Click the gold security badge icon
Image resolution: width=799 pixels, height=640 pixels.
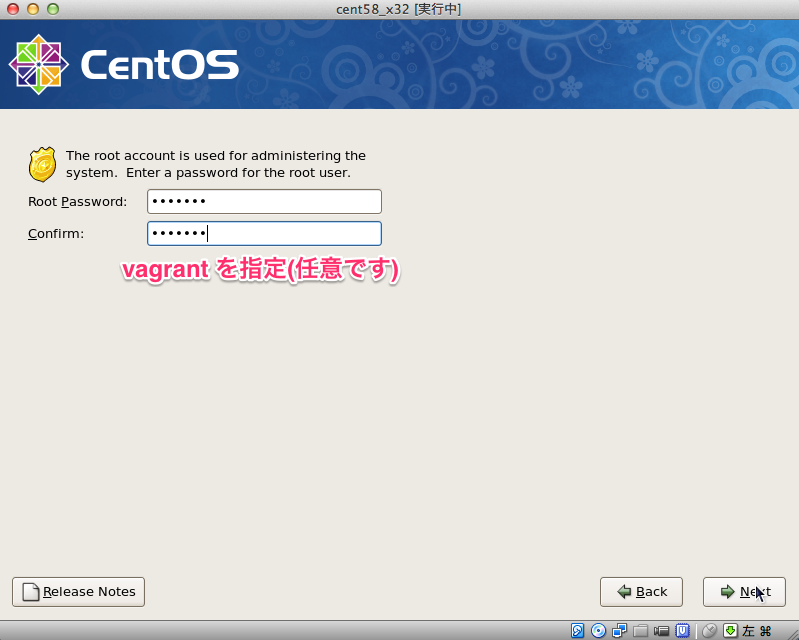(42, 165)
